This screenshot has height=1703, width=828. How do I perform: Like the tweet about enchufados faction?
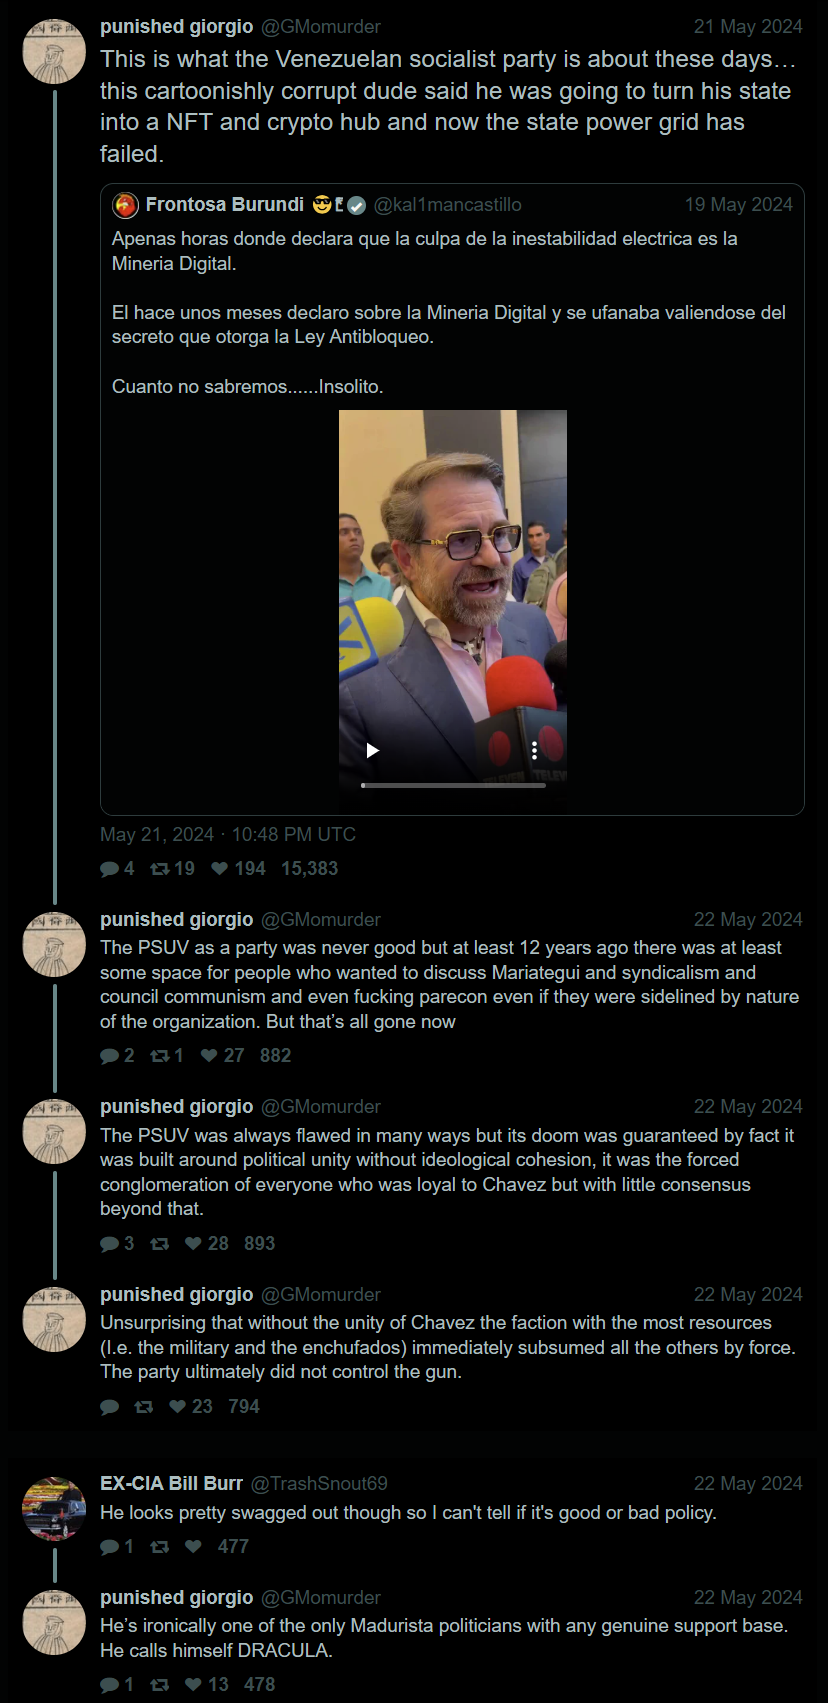point(178,1407)
